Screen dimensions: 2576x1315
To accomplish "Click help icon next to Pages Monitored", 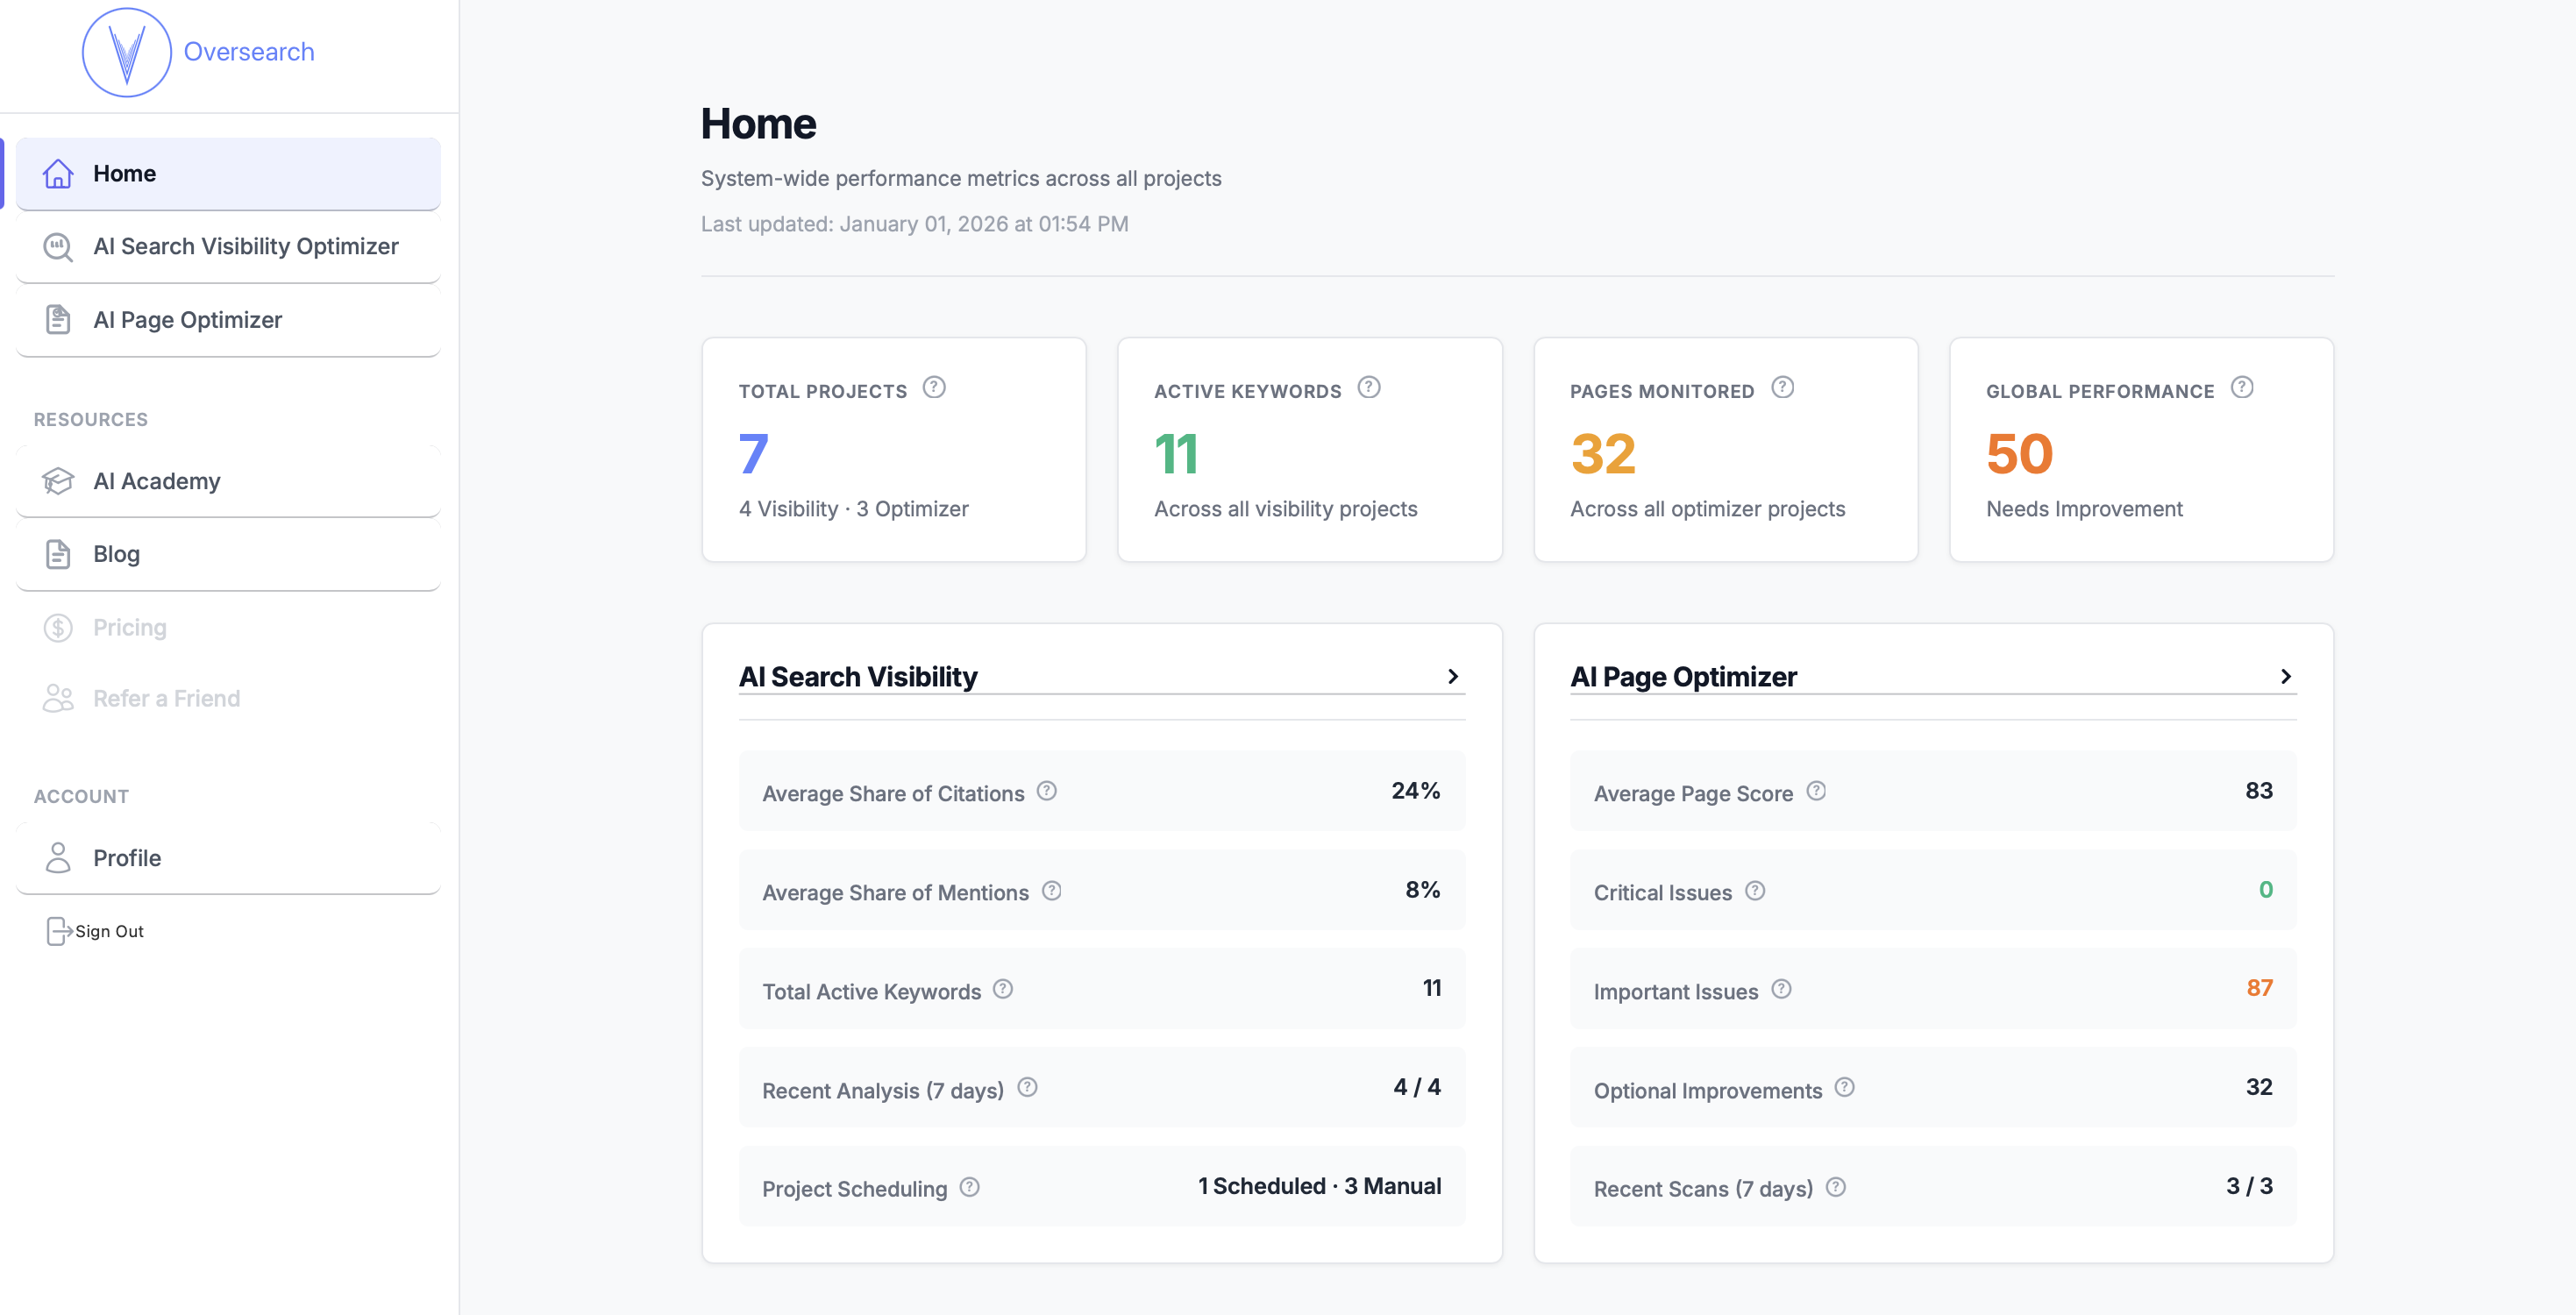I will click(x=1782, y=387).
